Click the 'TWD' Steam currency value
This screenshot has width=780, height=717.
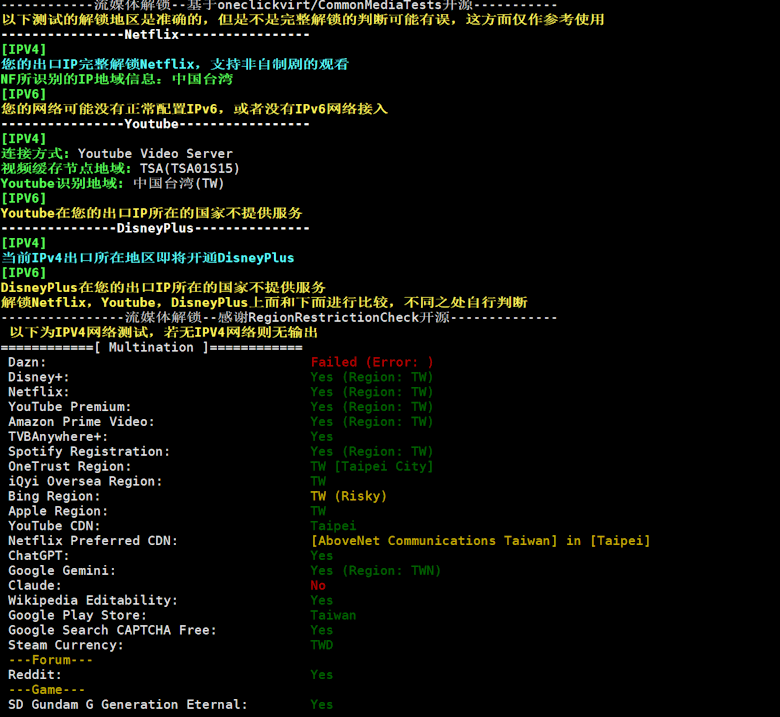tap(322, 645)
